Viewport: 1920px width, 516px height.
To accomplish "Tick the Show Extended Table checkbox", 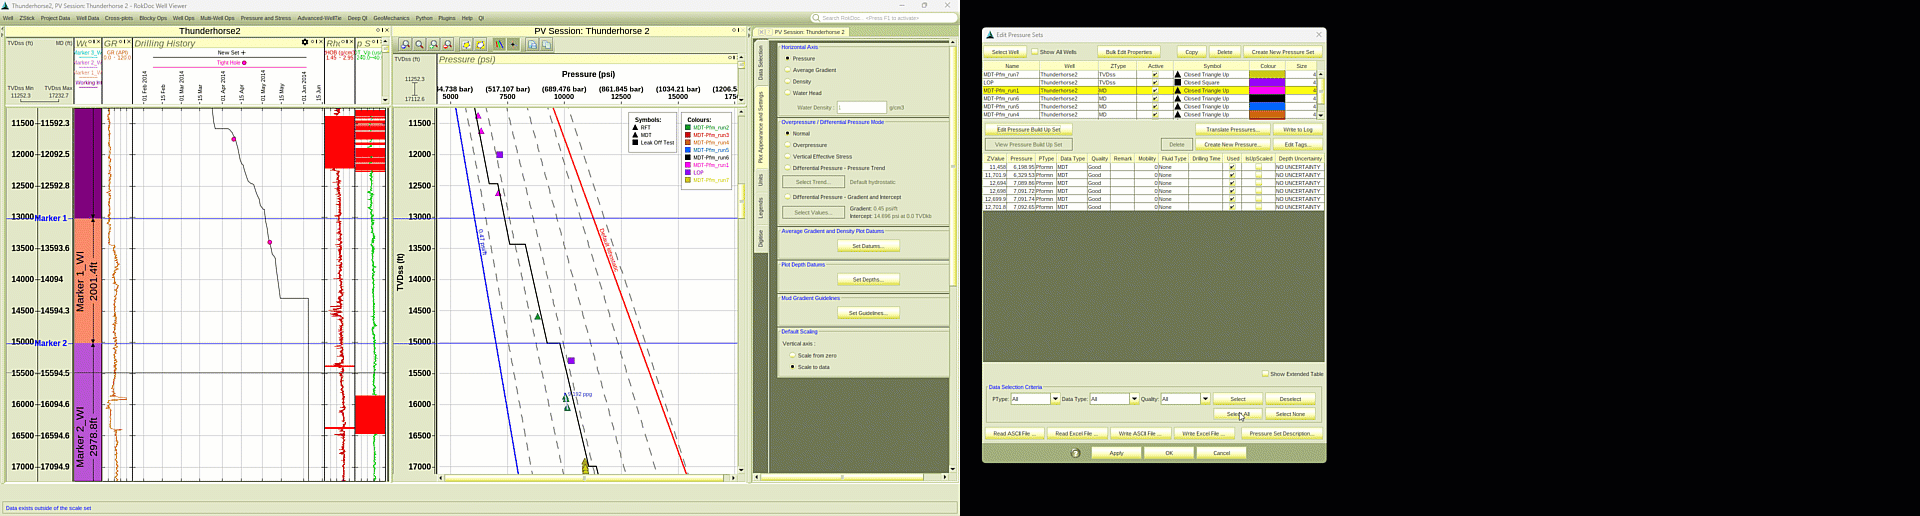I will 1265,374.
